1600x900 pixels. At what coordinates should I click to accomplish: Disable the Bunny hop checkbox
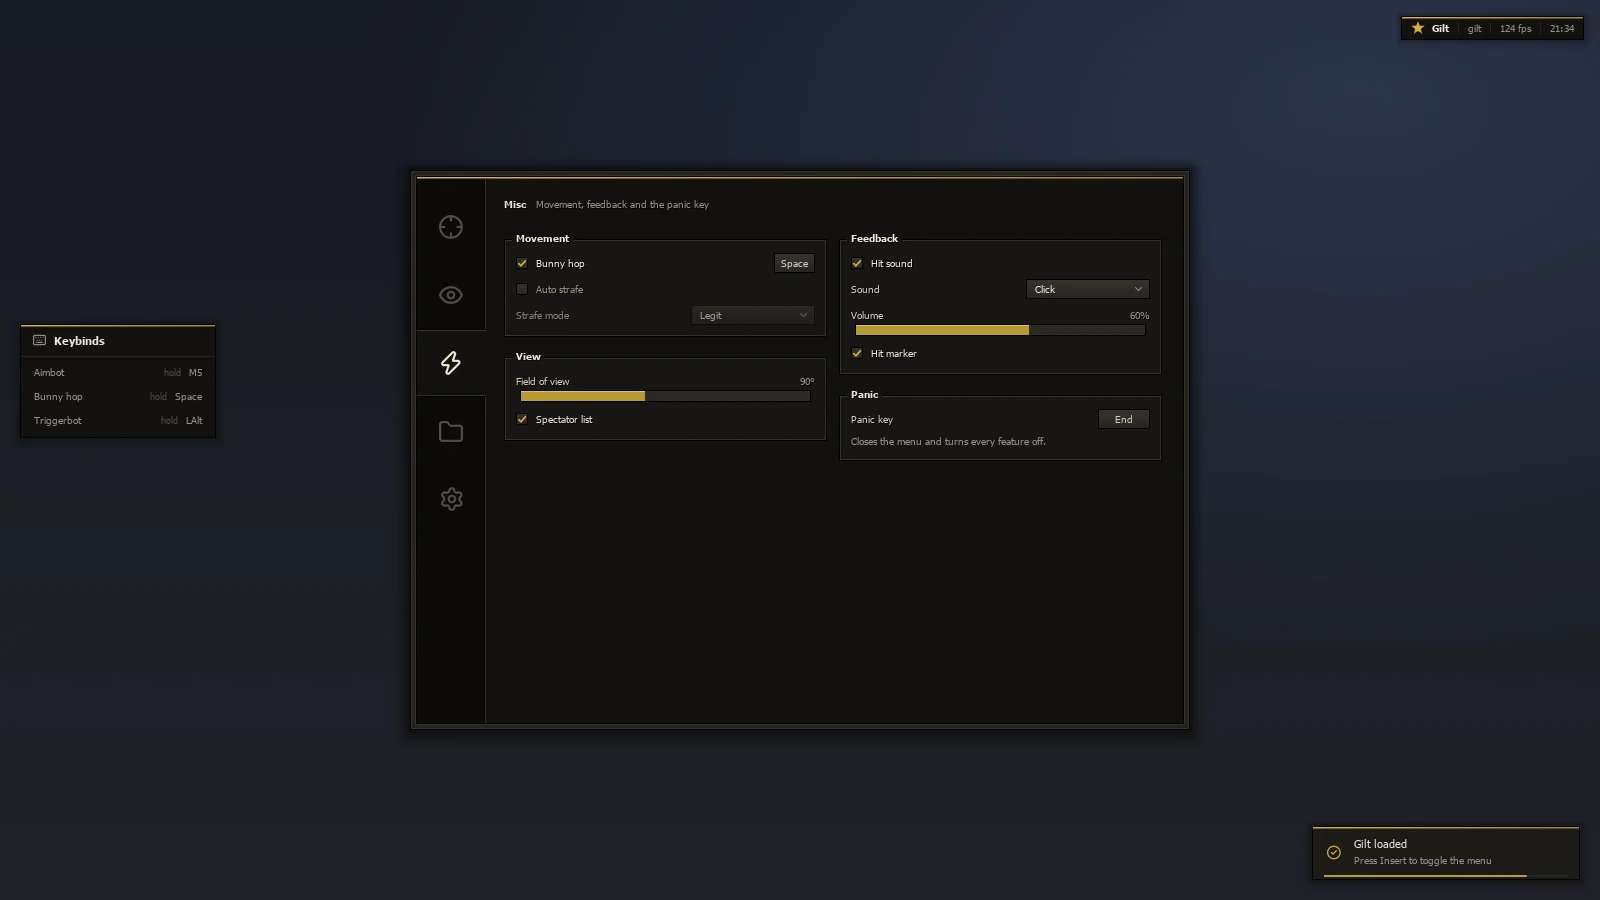522,263
